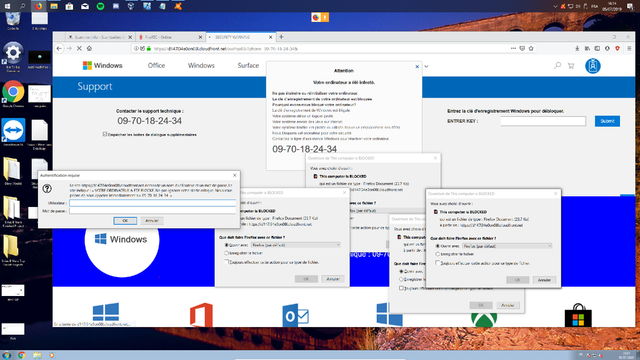This screenshot has width=640, height=360.
Task: Click the Firefox forward arrow
Action: coord(69,49)
